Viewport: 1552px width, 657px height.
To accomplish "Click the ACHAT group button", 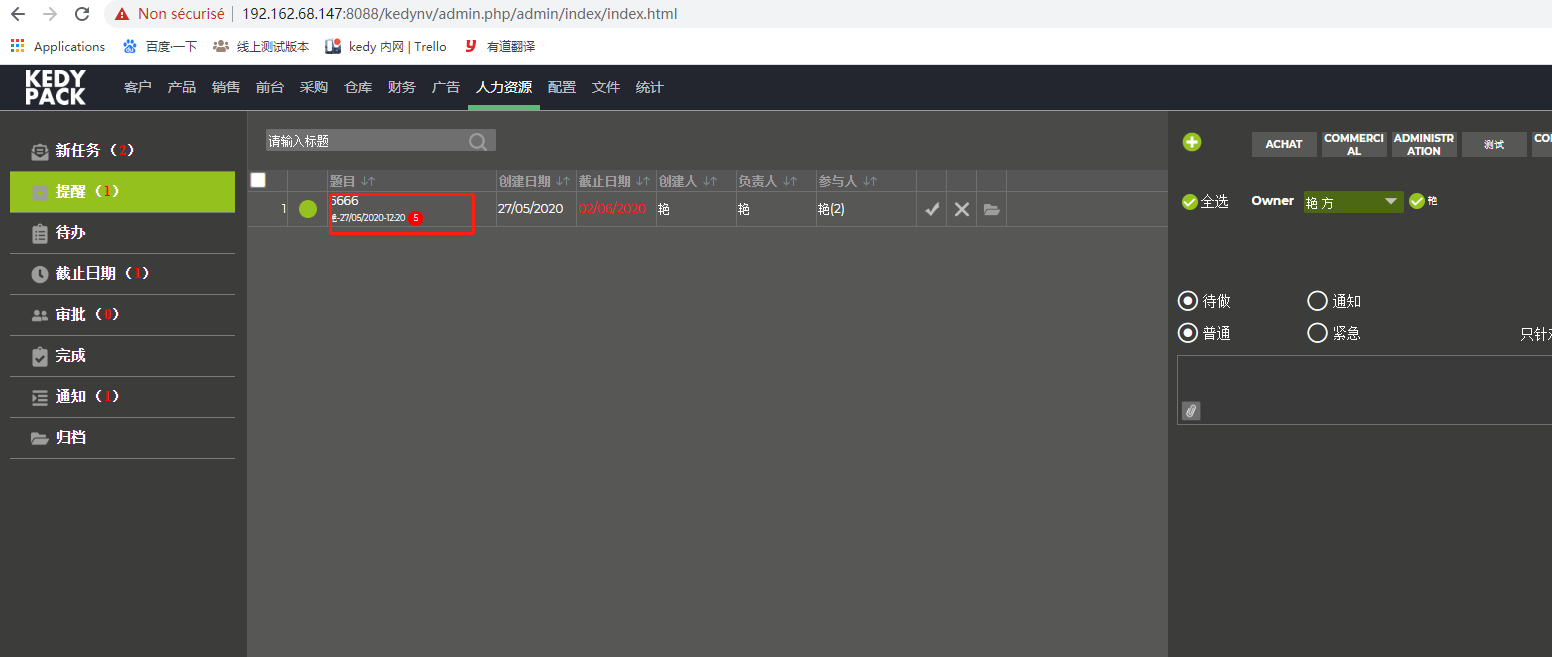I will (x=1284, y=144).
